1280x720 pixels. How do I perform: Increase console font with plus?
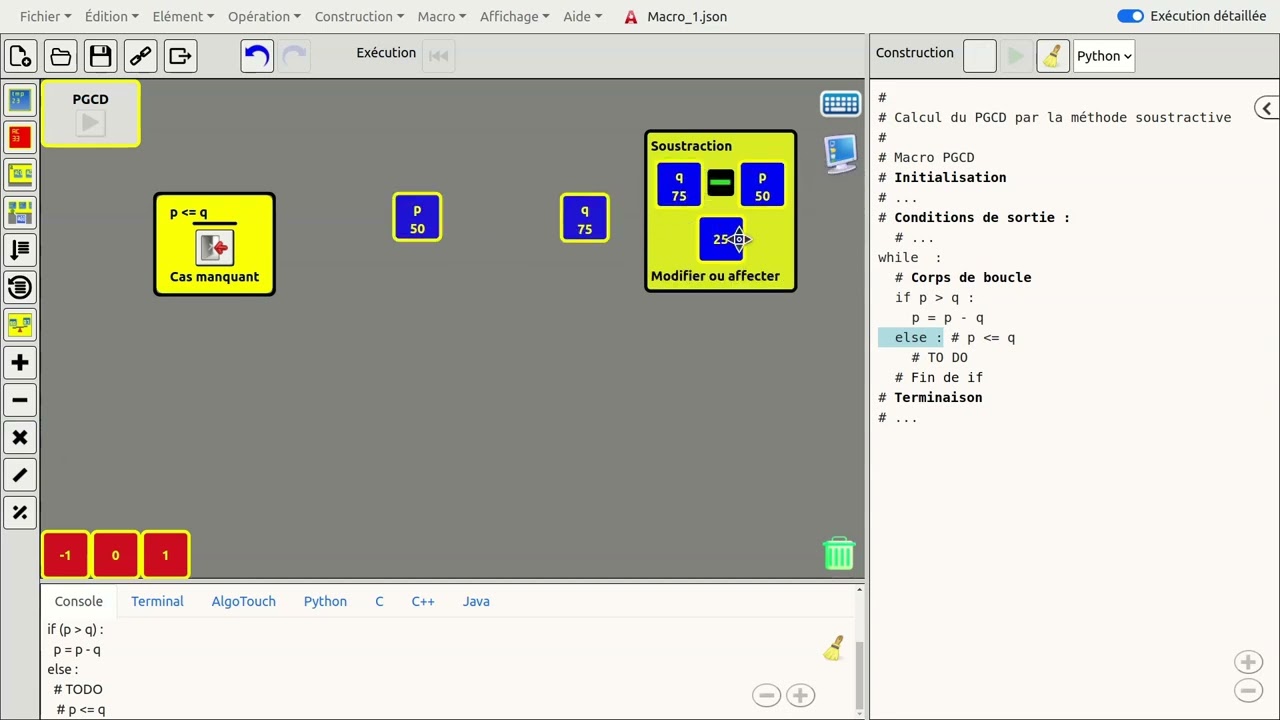800,695
